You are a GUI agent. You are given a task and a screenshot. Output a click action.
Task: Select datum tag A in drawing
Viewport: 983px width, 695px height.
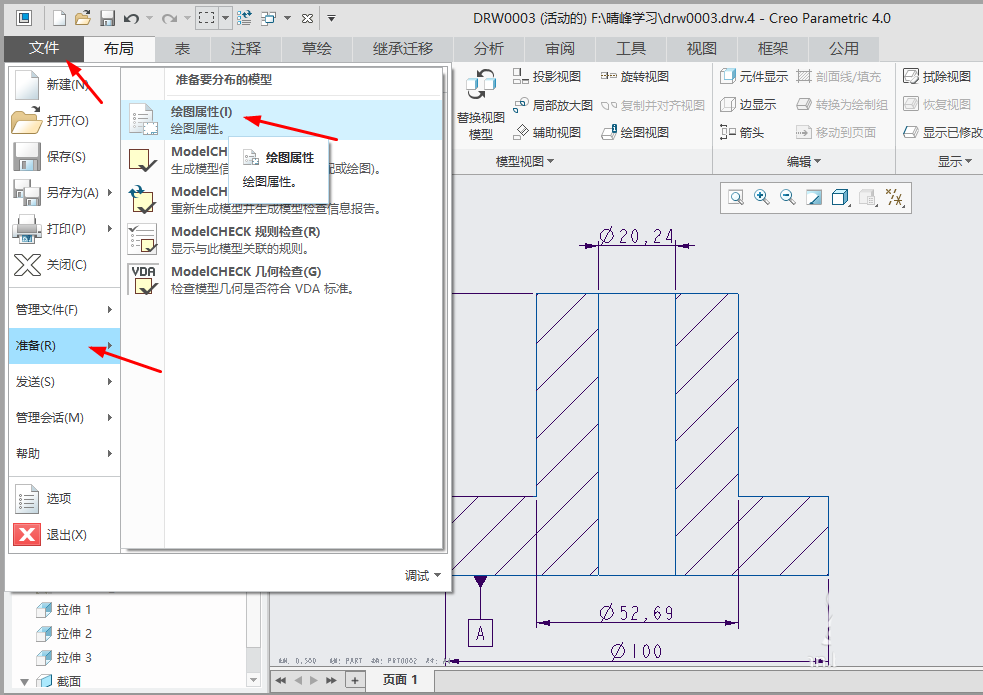tap(480, 633)
